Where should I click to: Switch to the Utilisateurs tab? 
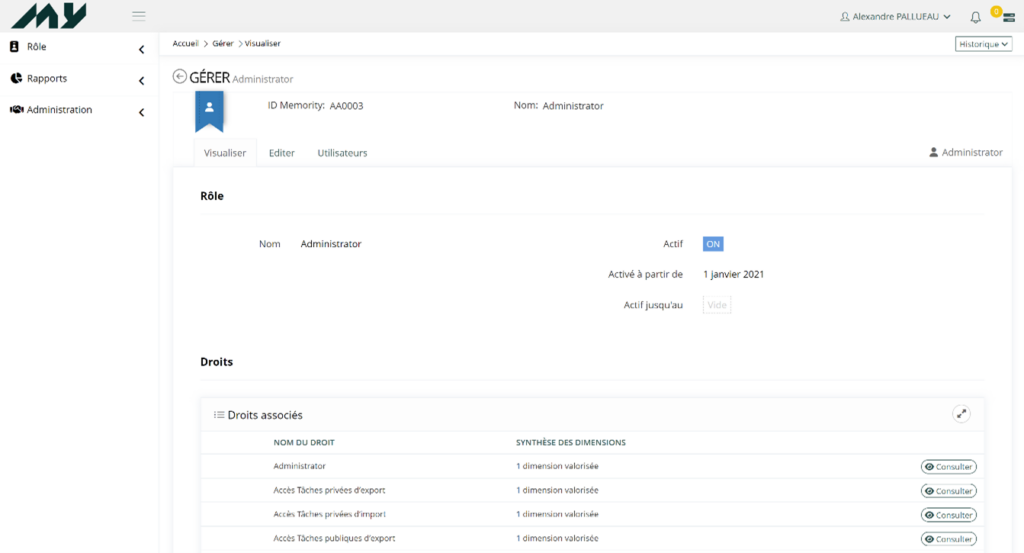click(342, 153)
